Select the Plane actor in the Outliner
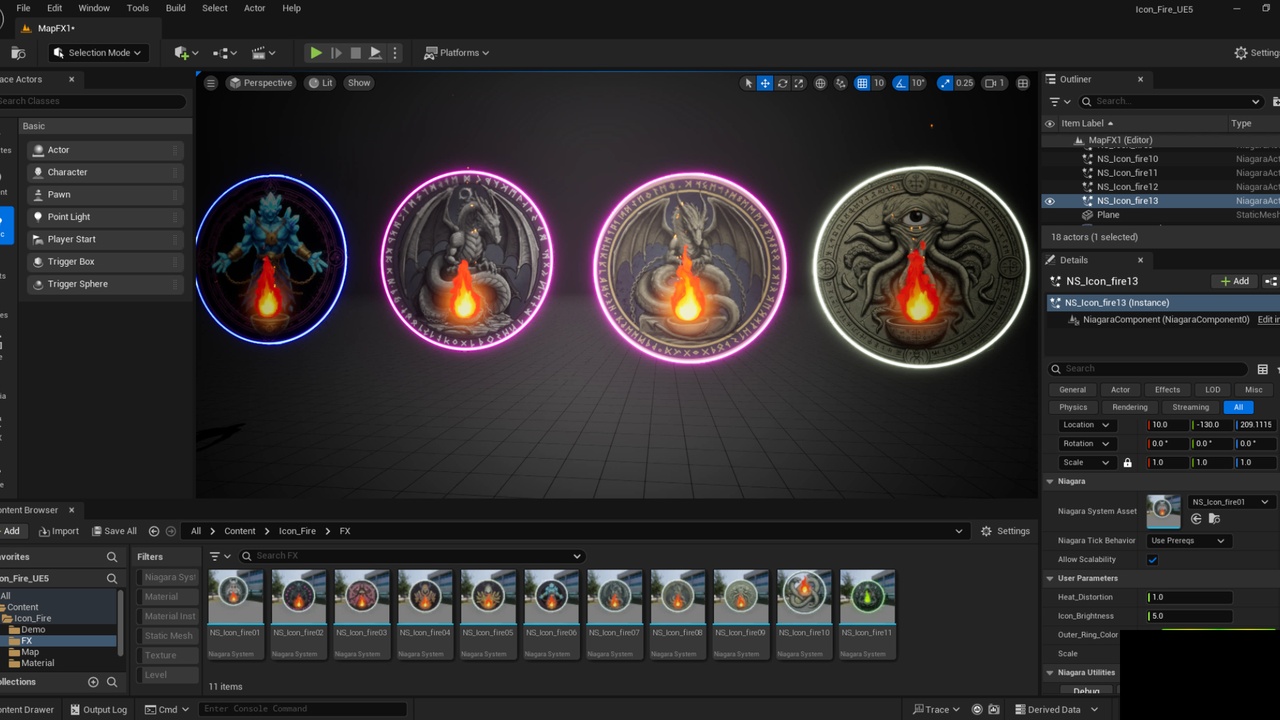Image resolution: width=1280 pixels, height=720 pixels. click(1108, 215)
